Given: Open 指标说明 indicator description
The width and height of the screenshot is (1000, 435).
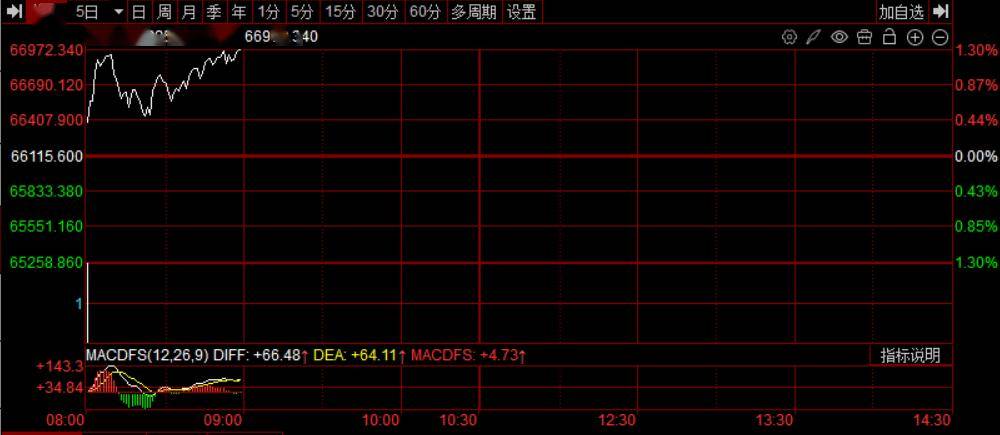Looking at the screenshot, I should pos(910,356).
